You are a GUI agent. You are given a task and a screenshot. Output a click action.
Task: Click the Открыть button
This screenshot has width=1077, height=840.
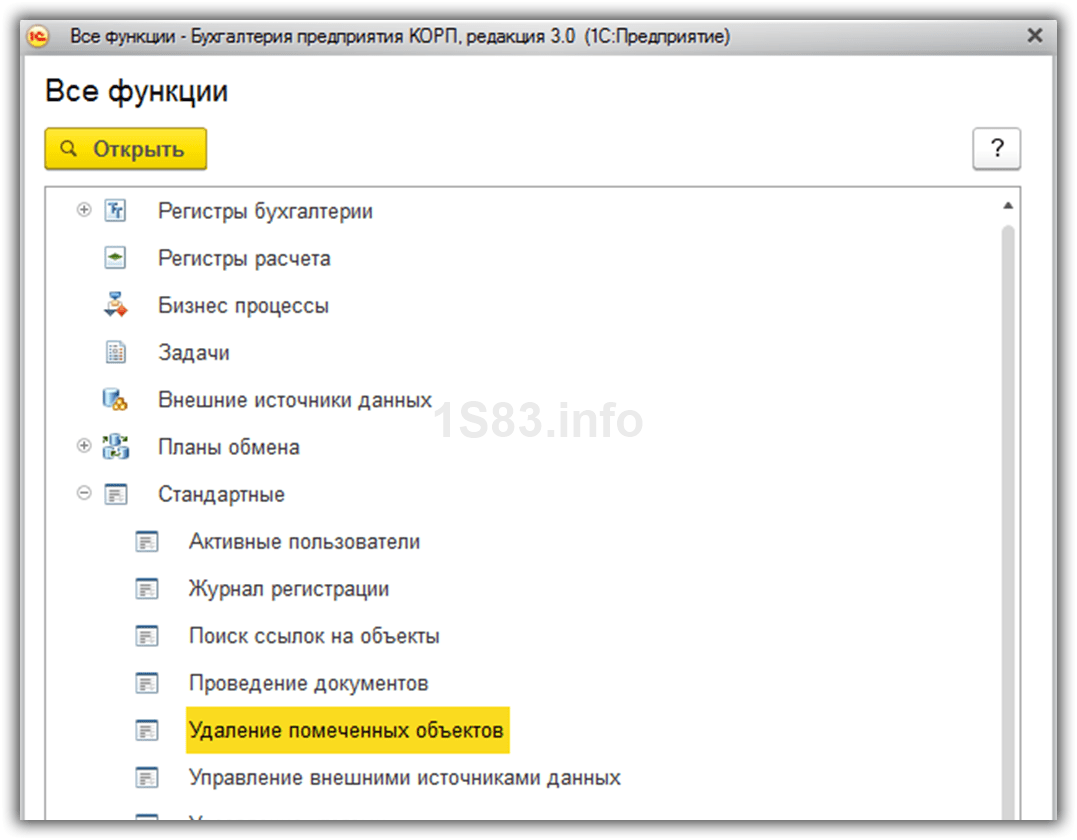(126, 148)
